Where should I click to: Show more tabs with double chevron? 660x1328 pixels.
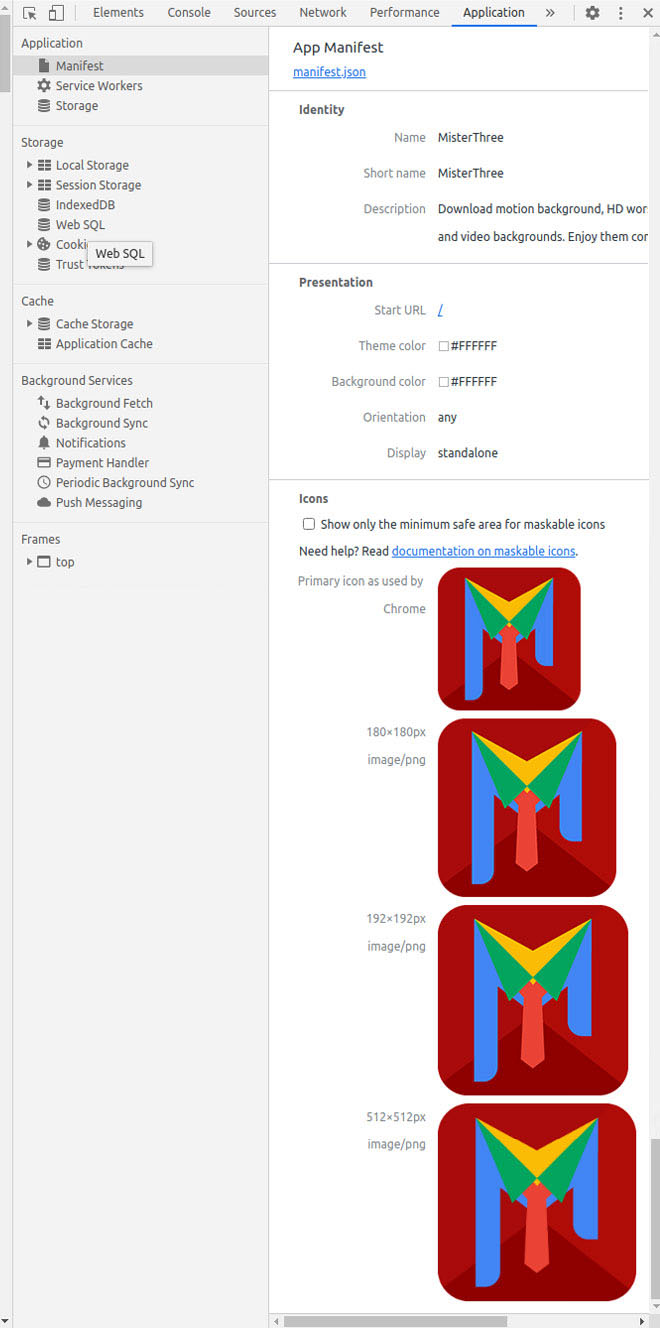pos(550,13)
